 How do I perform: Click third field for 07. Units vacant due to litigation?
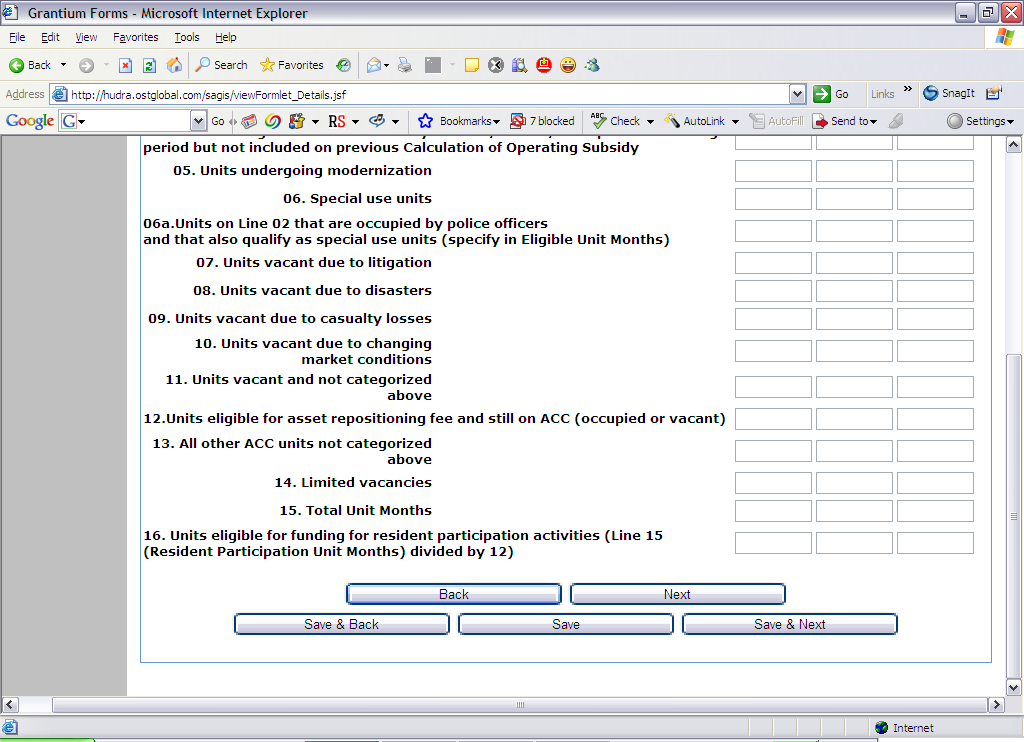pos(935,263)
